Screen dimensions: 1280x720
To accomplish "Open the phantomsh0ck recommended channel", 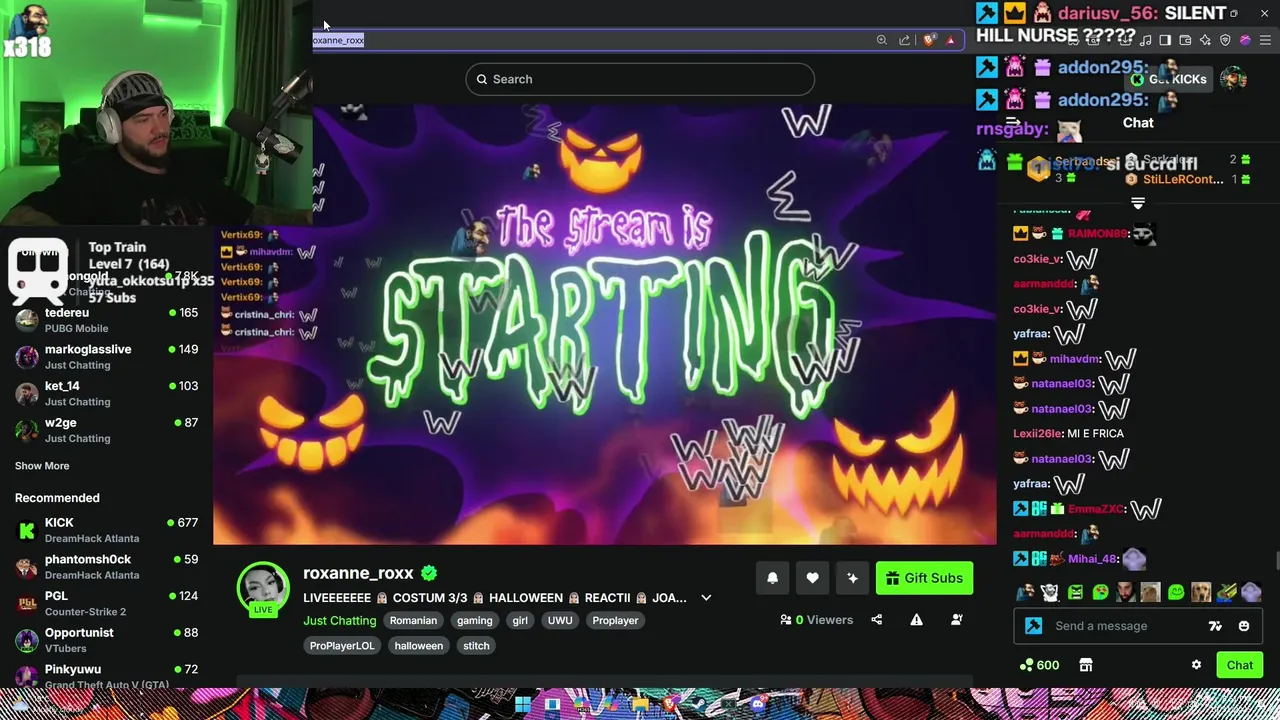I will (106, 567).
